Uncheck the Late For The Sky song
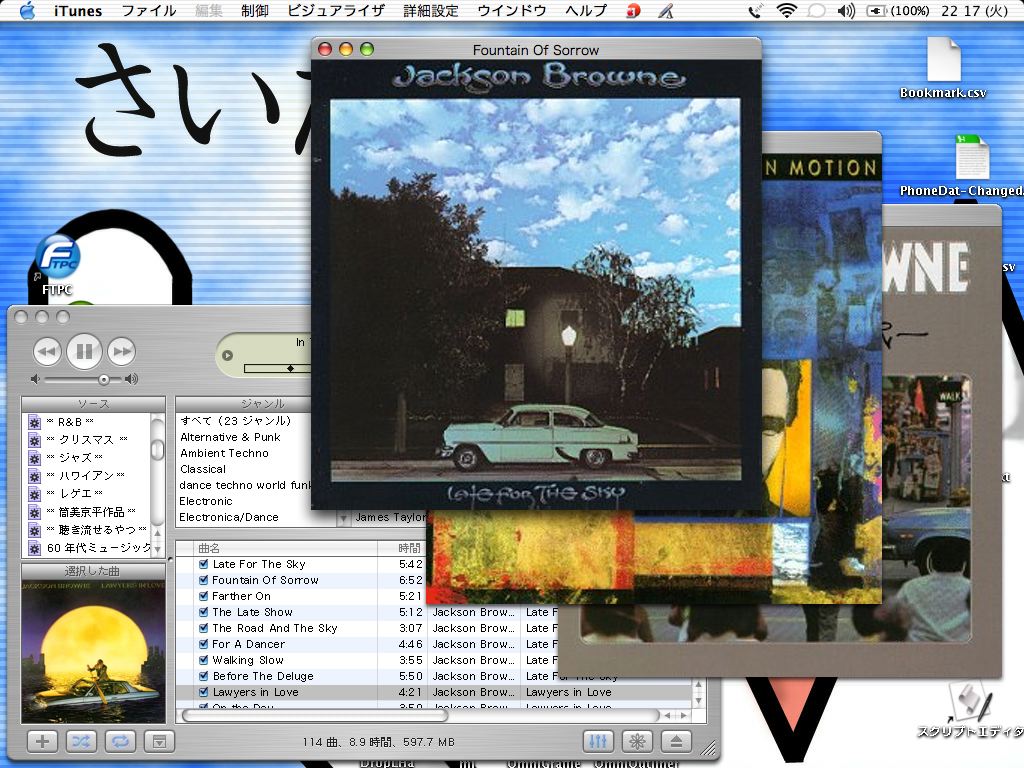 (x=203, y=564)
